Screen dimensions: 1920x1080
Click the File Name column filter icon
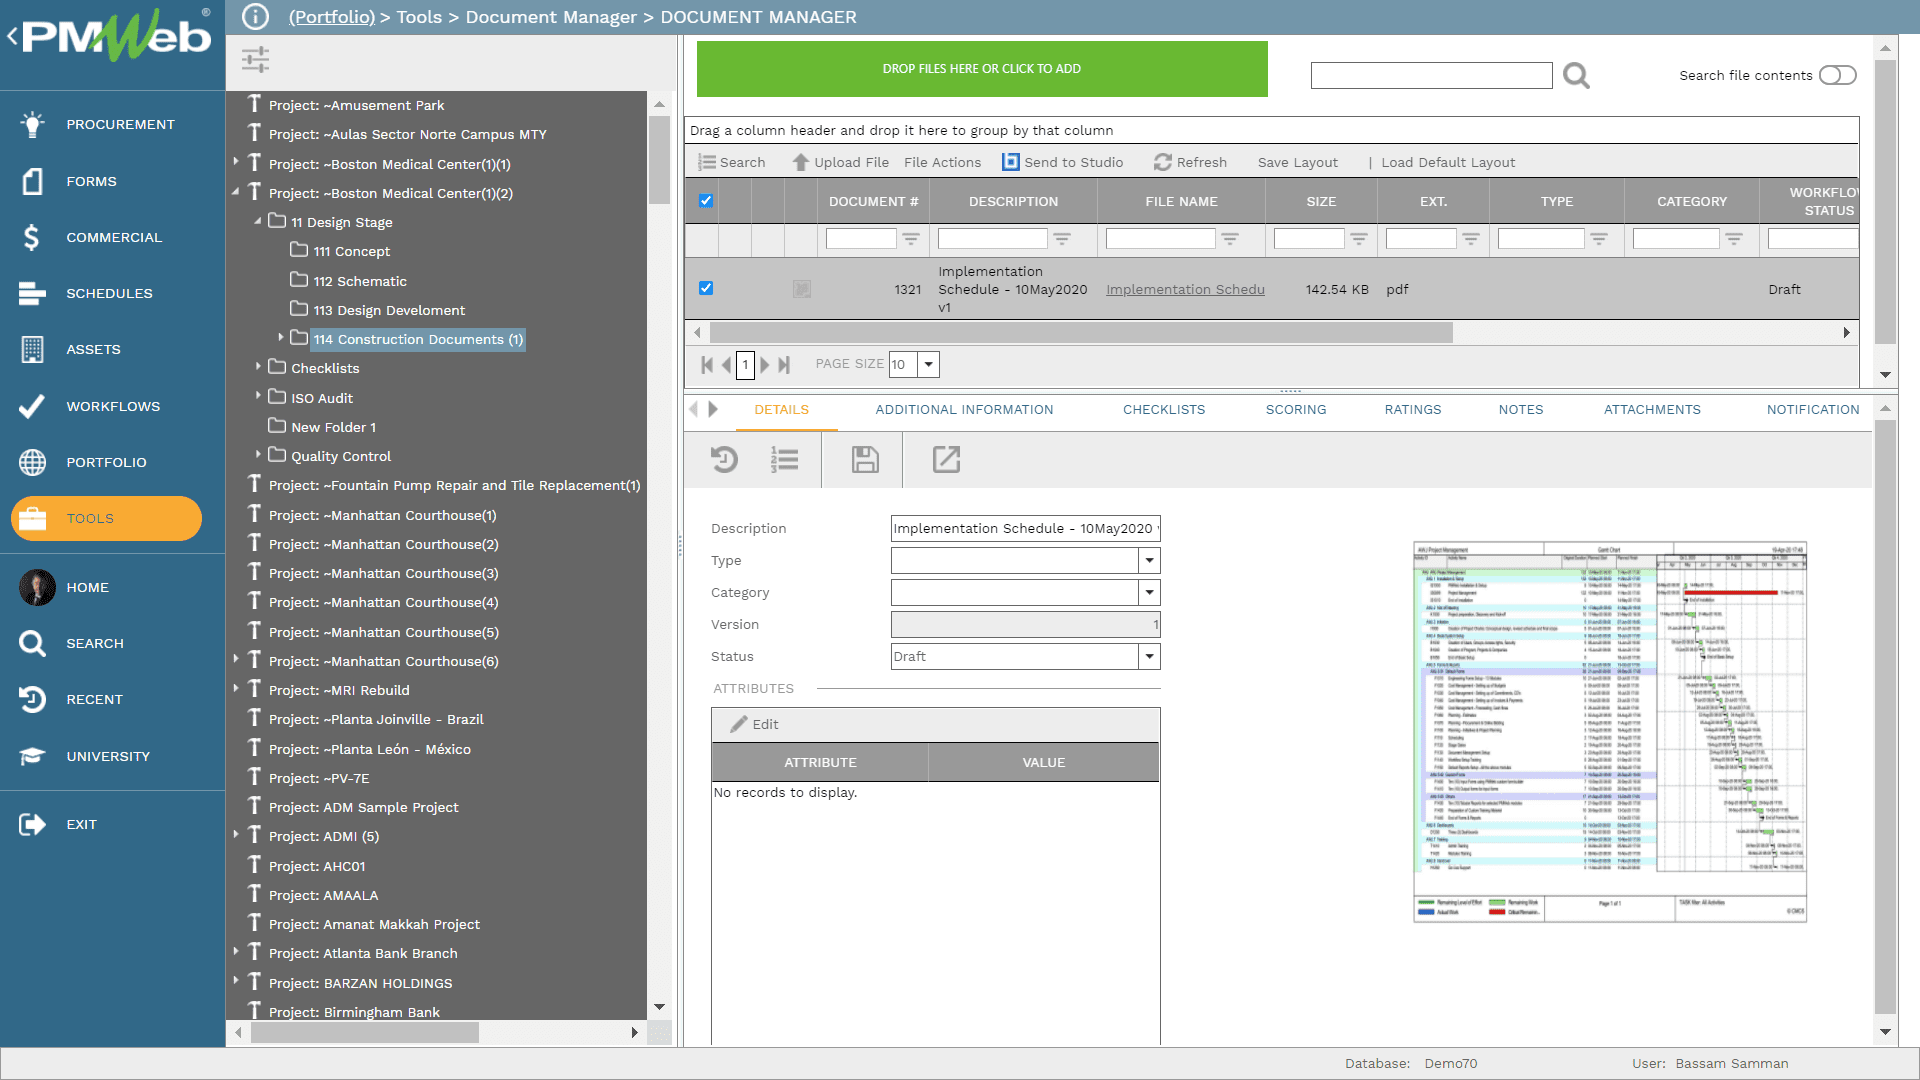click(x=1230, y=239)
